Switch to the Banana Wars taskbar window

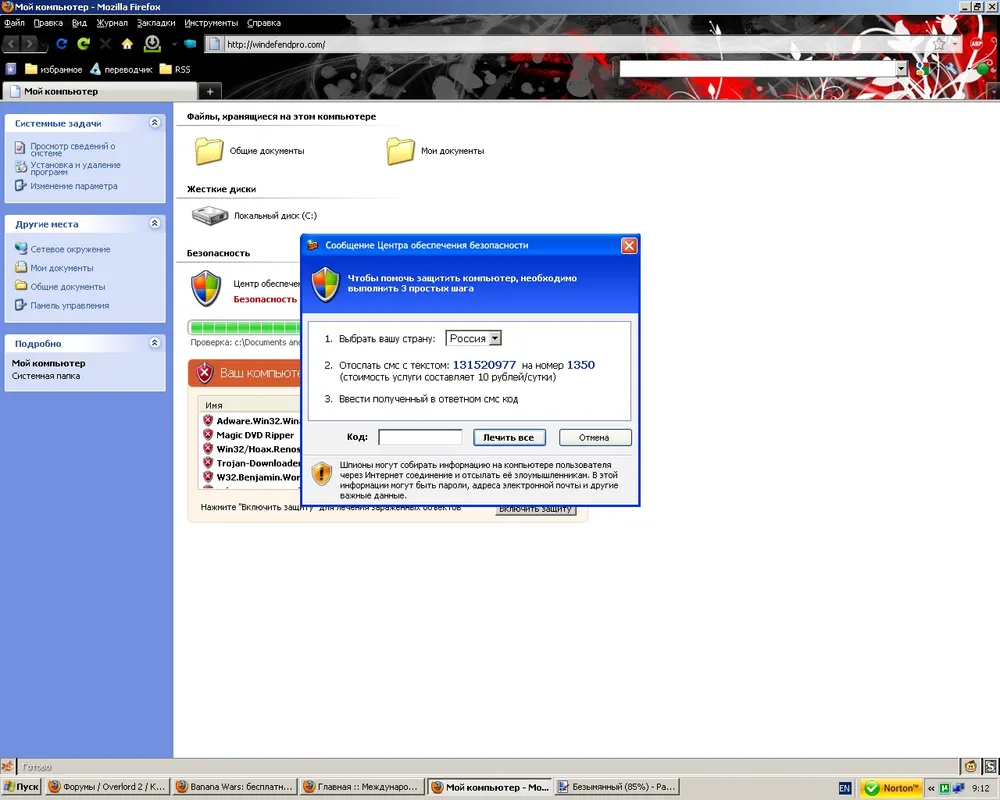(x=235, y=787)
